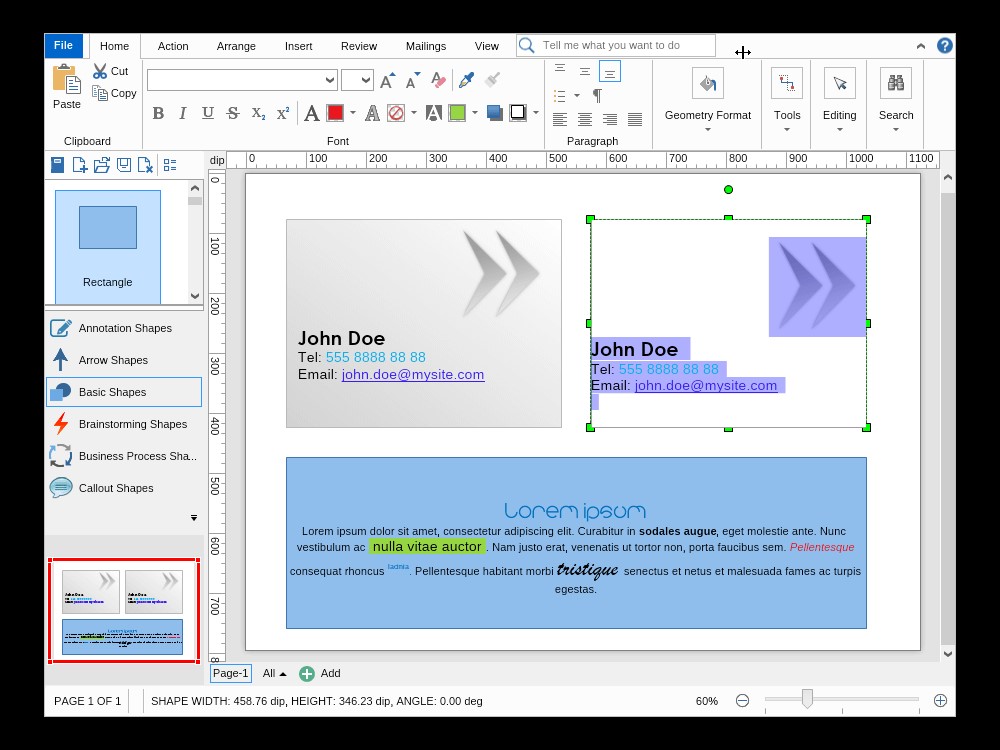Change the library view with the list icon

click(x=170, y=165)
